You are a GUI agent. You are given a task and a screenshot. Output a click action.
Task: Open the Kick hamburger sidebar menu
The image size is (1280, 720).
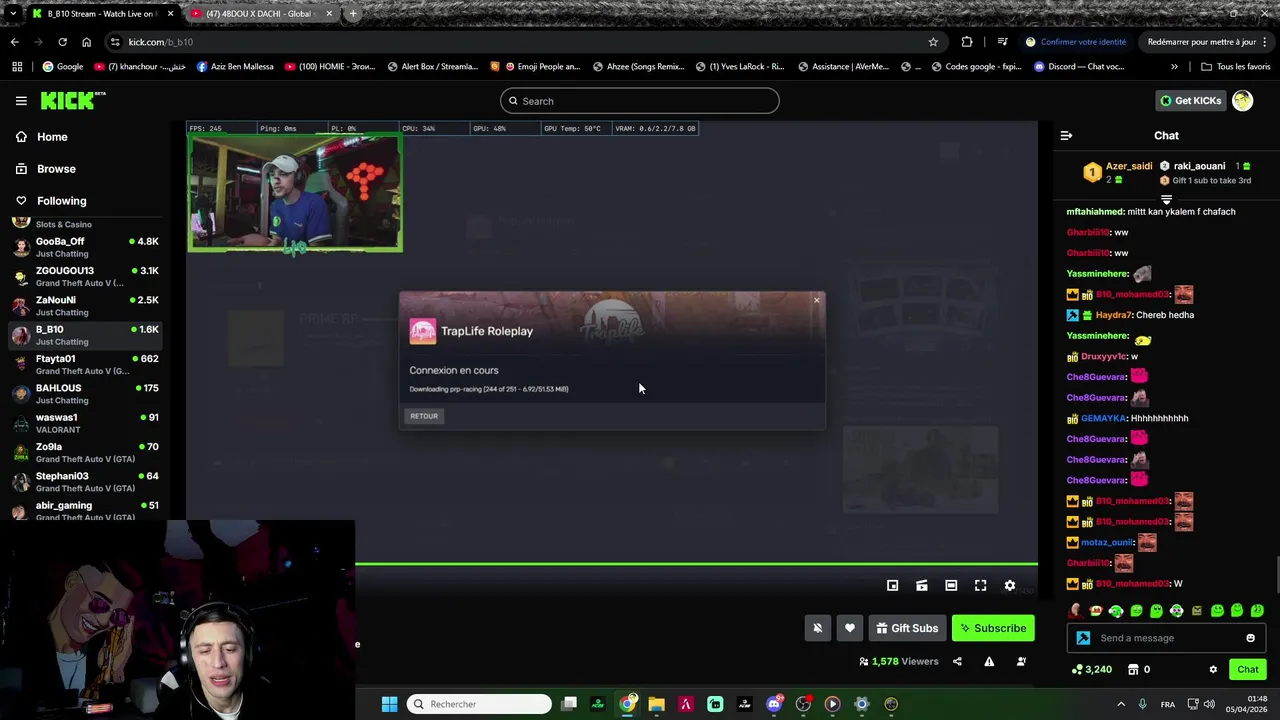coord(21,101)
